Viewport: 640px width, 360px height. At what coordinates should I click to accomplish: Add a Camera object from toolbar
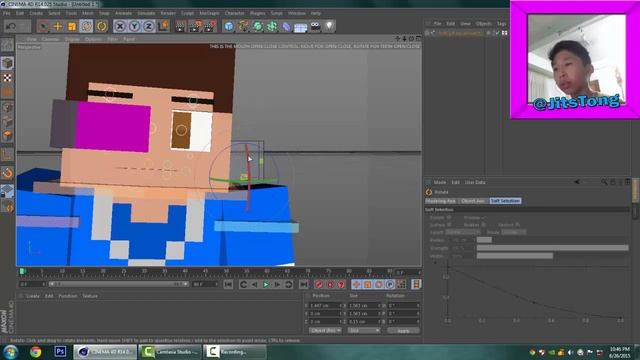(315, 26)
